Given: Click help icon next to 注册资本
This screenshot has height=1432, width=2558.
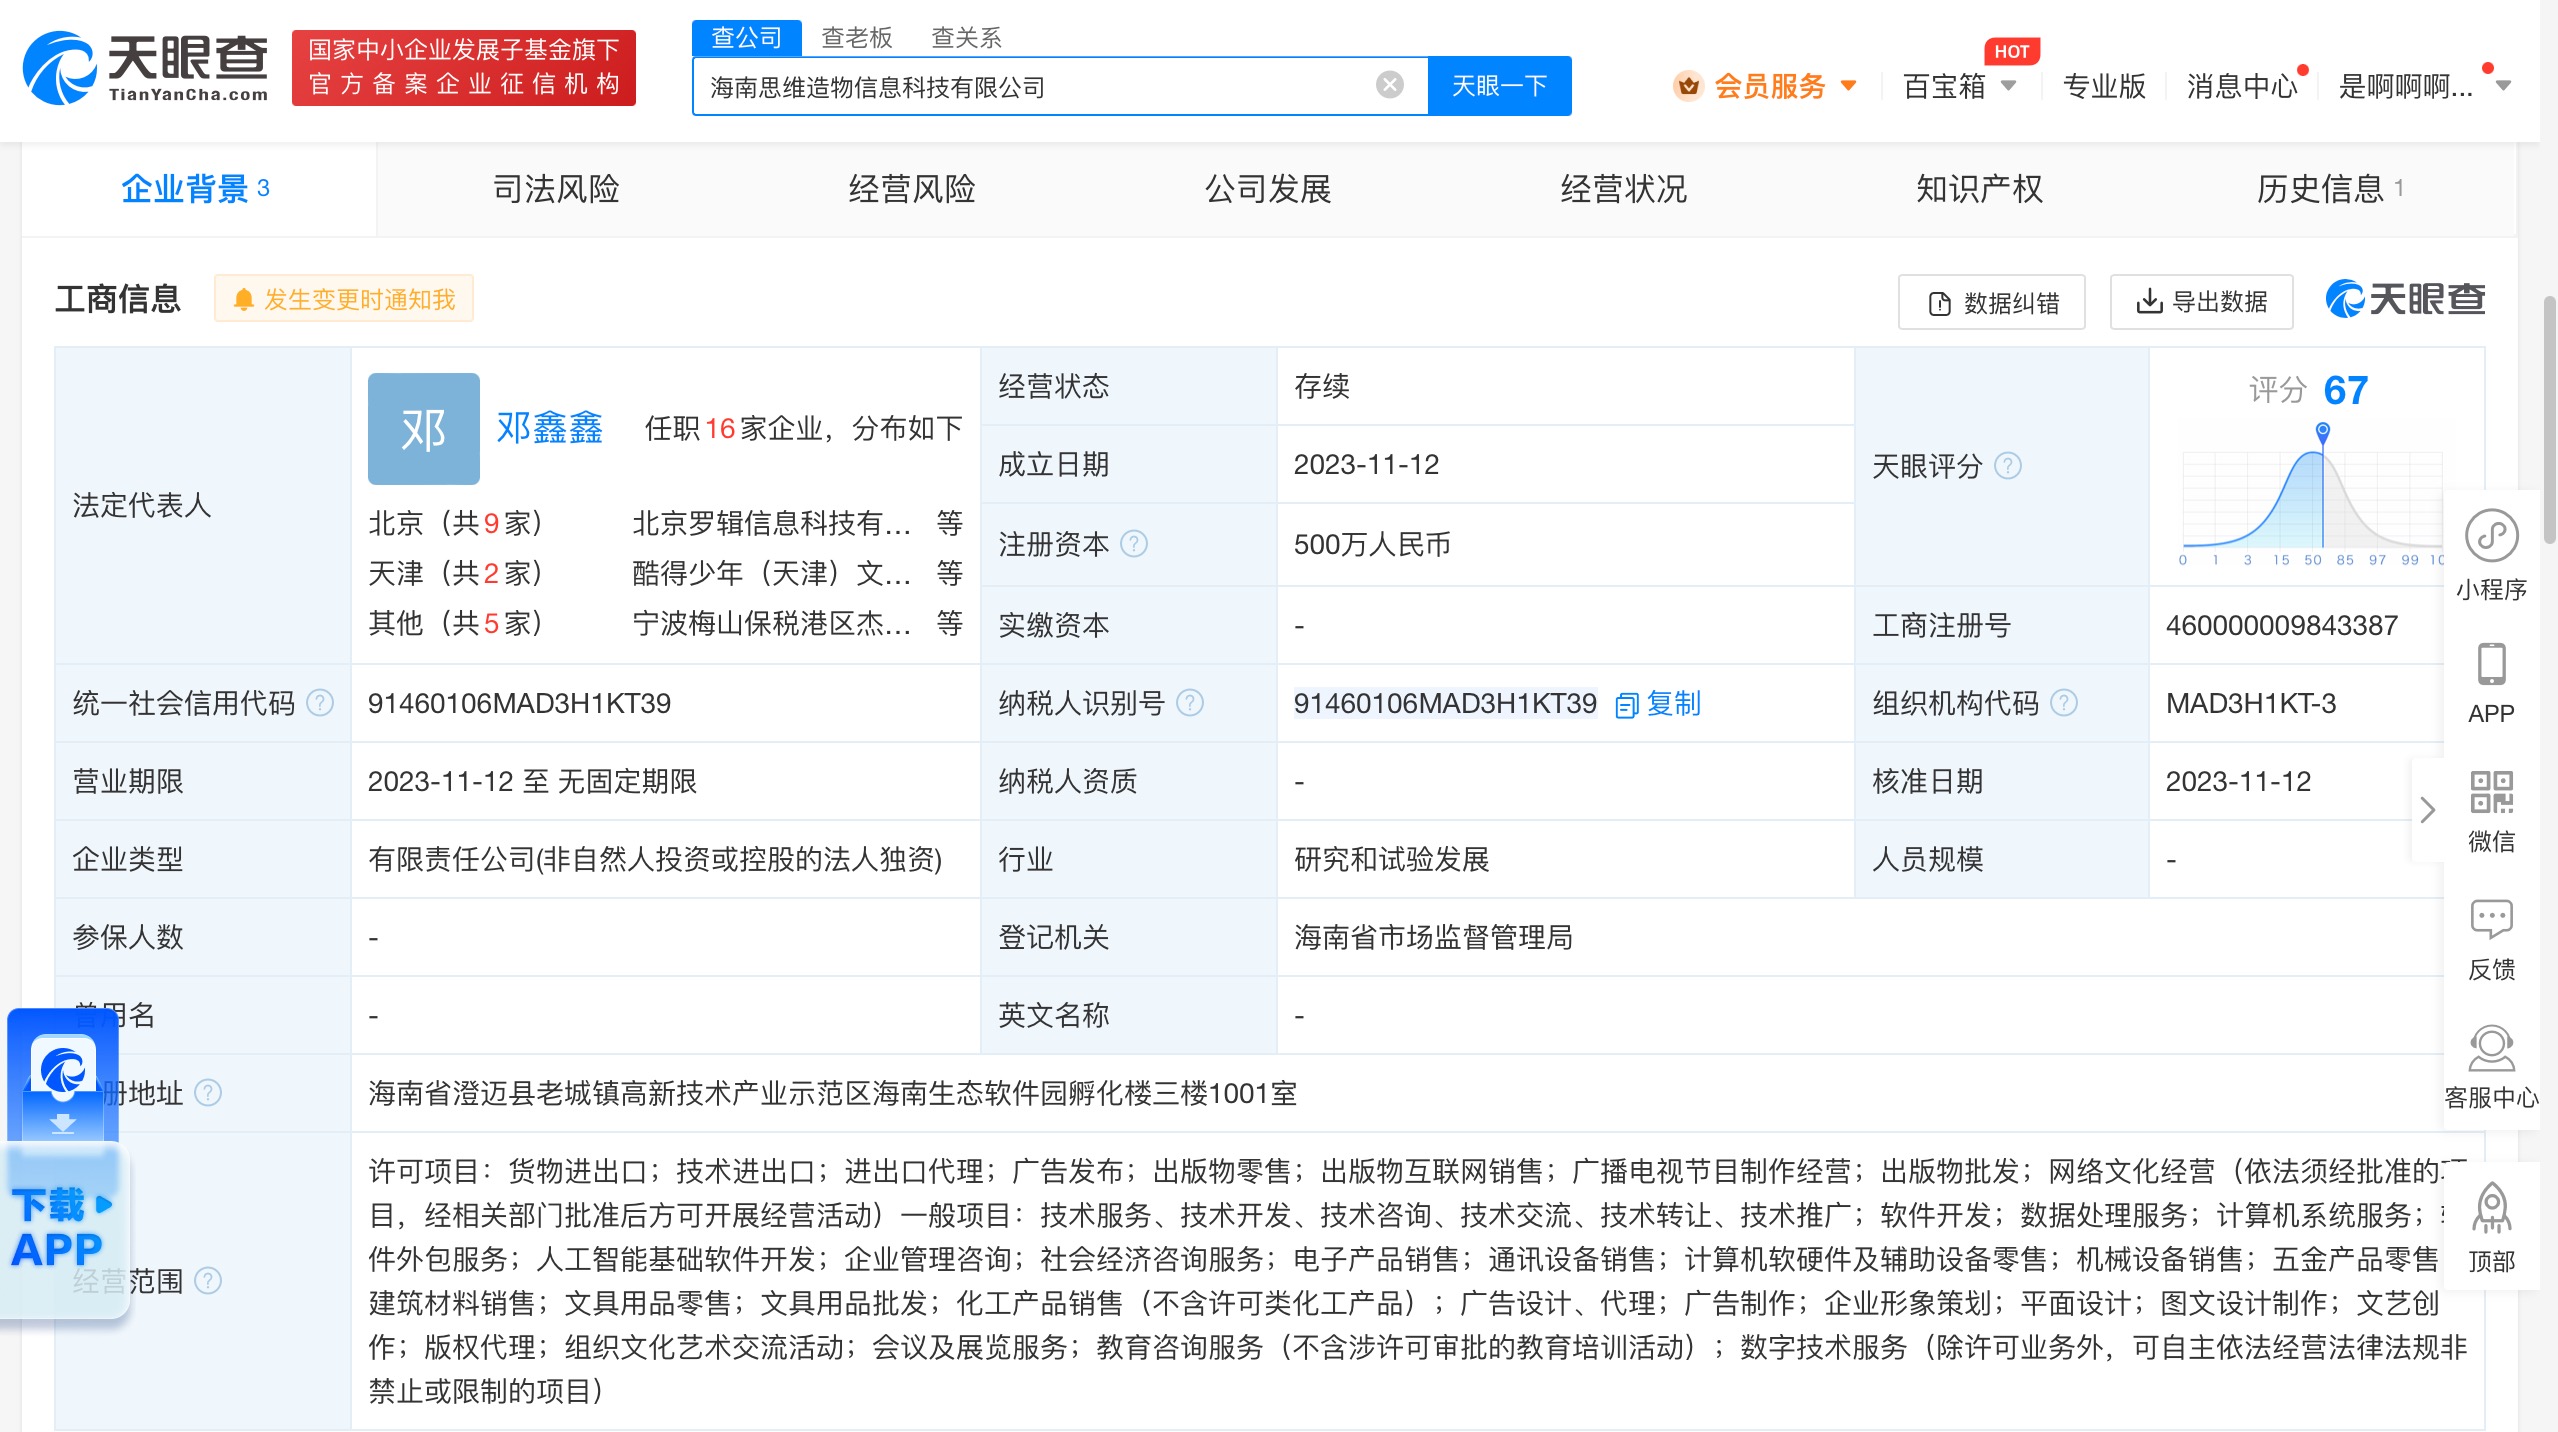Looking at the screenshot, I should tap(1134, 544).
